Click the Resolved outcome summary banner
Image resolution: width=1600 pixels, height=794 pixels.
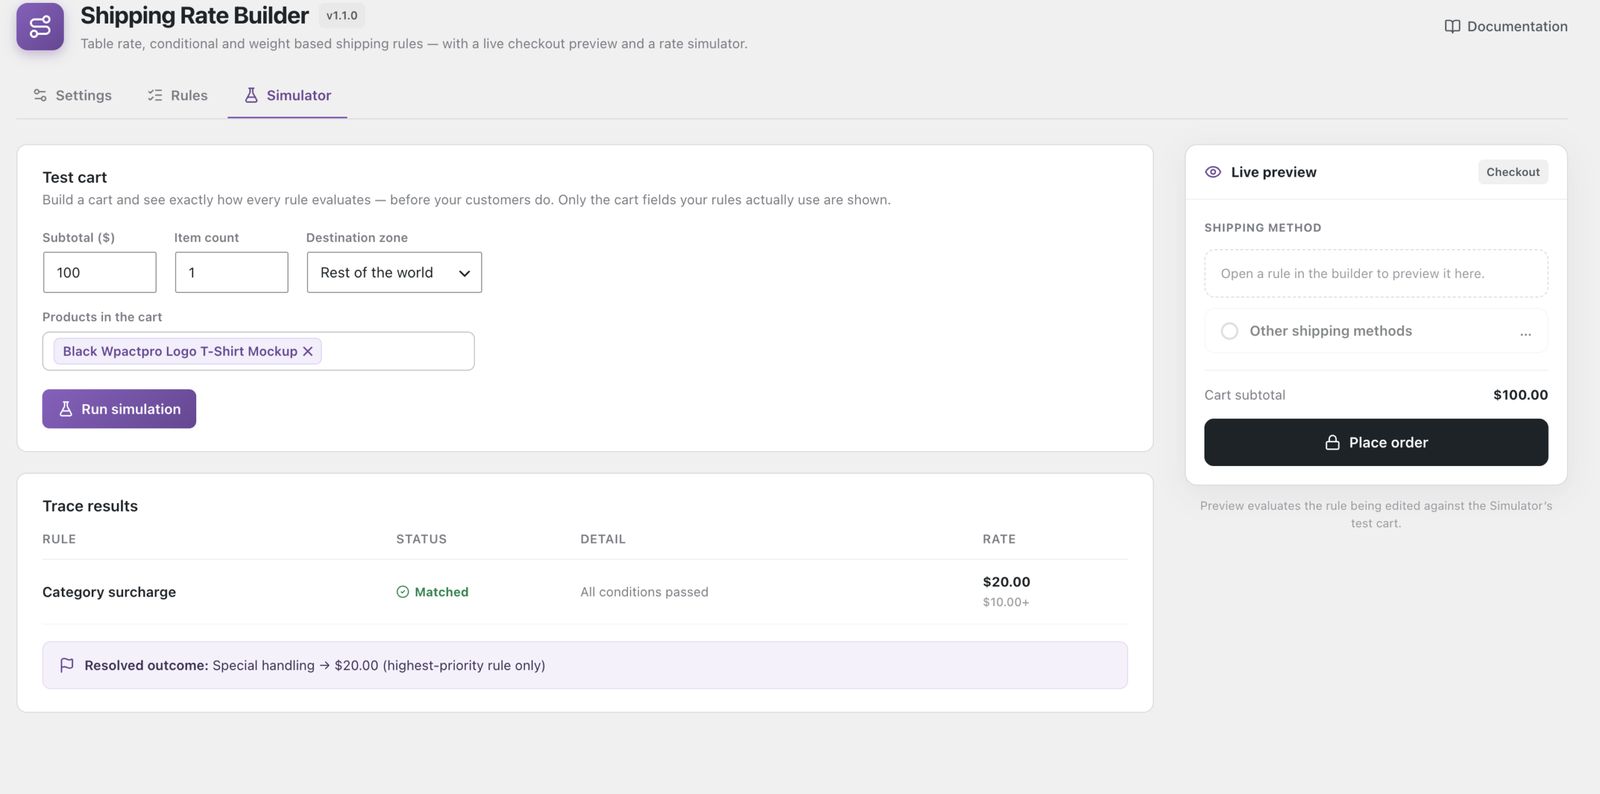coord(585,665)
